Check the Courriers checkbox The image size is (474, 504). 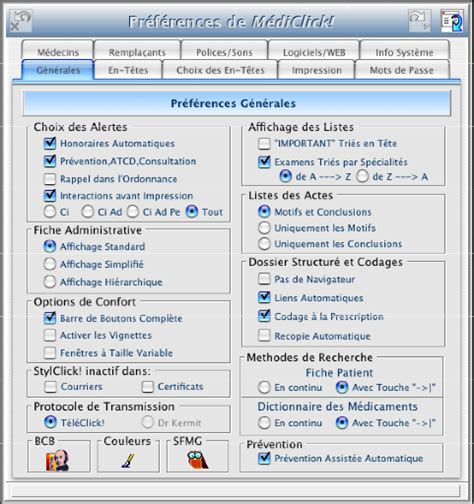tap(51, 387)
